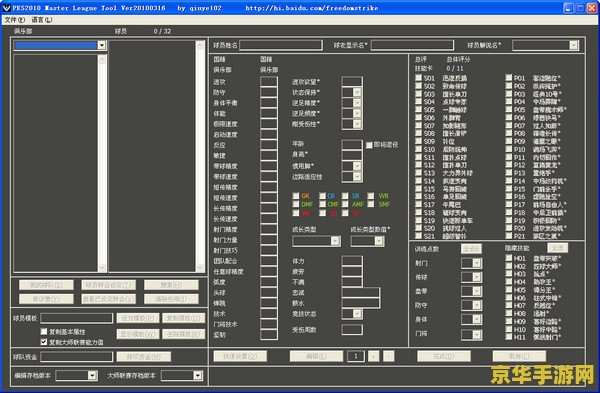Enable the AMF position checkbox
Image resolution: width=600 pixels, height=393 pixels.
click(x=345, y=204)
